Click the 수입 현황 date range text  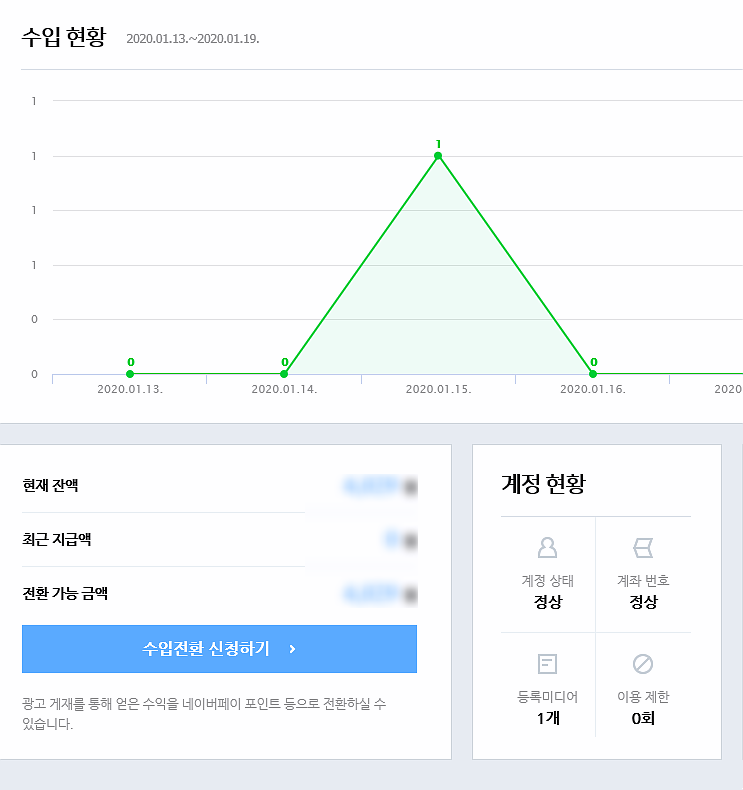coord(192,40)
